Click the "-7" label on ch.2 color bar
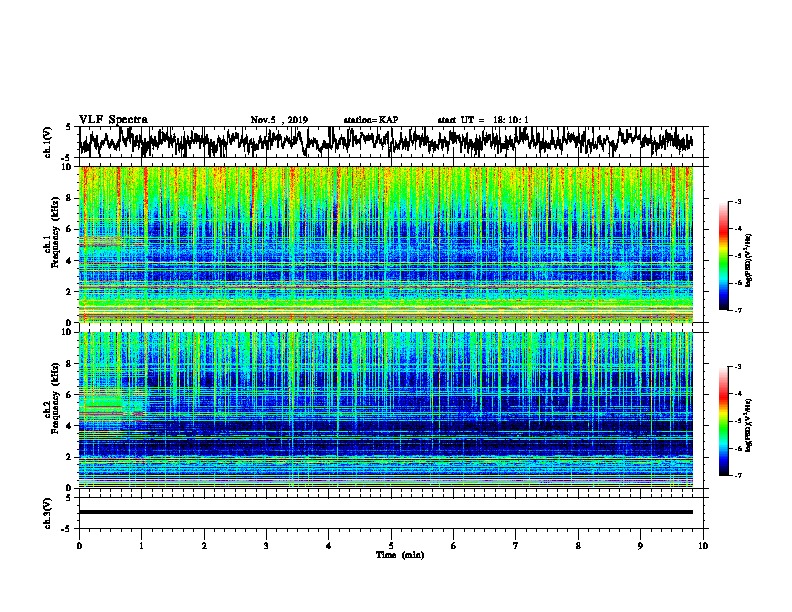The height and width of the screenshot is (612, 792). click(738, 475)
